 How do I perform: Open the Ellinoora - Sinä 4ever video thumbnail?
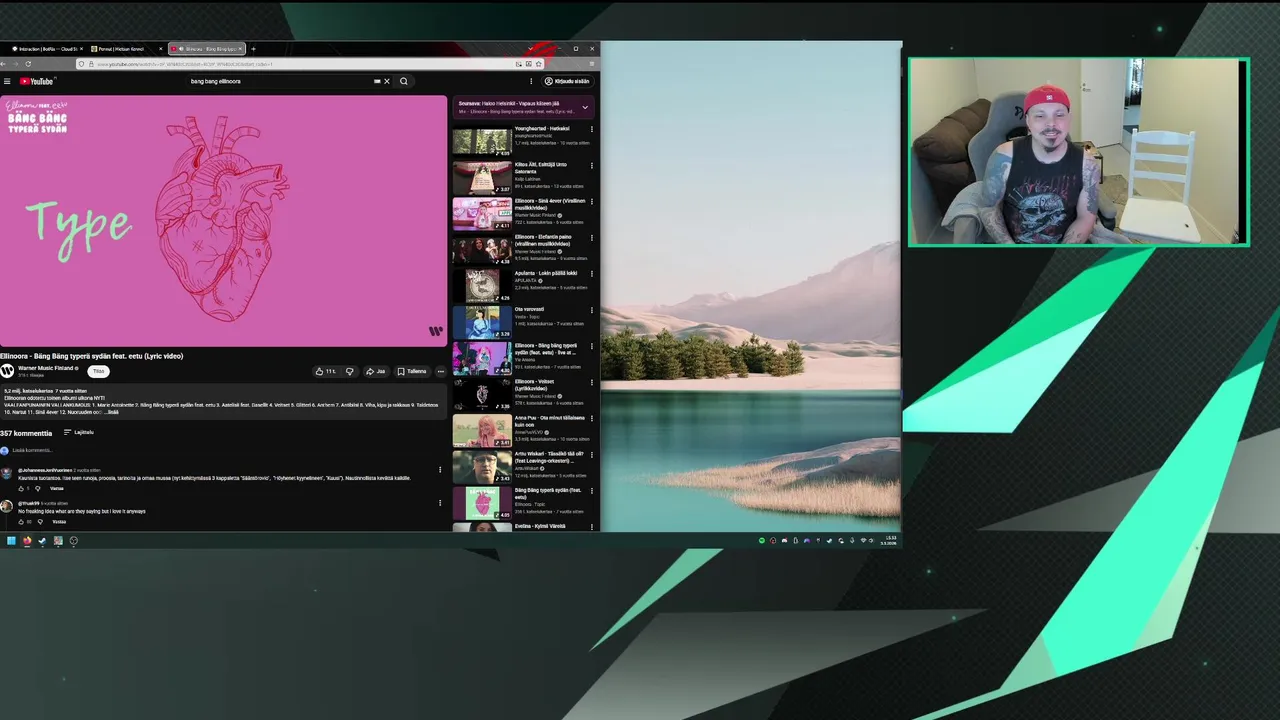482,214
